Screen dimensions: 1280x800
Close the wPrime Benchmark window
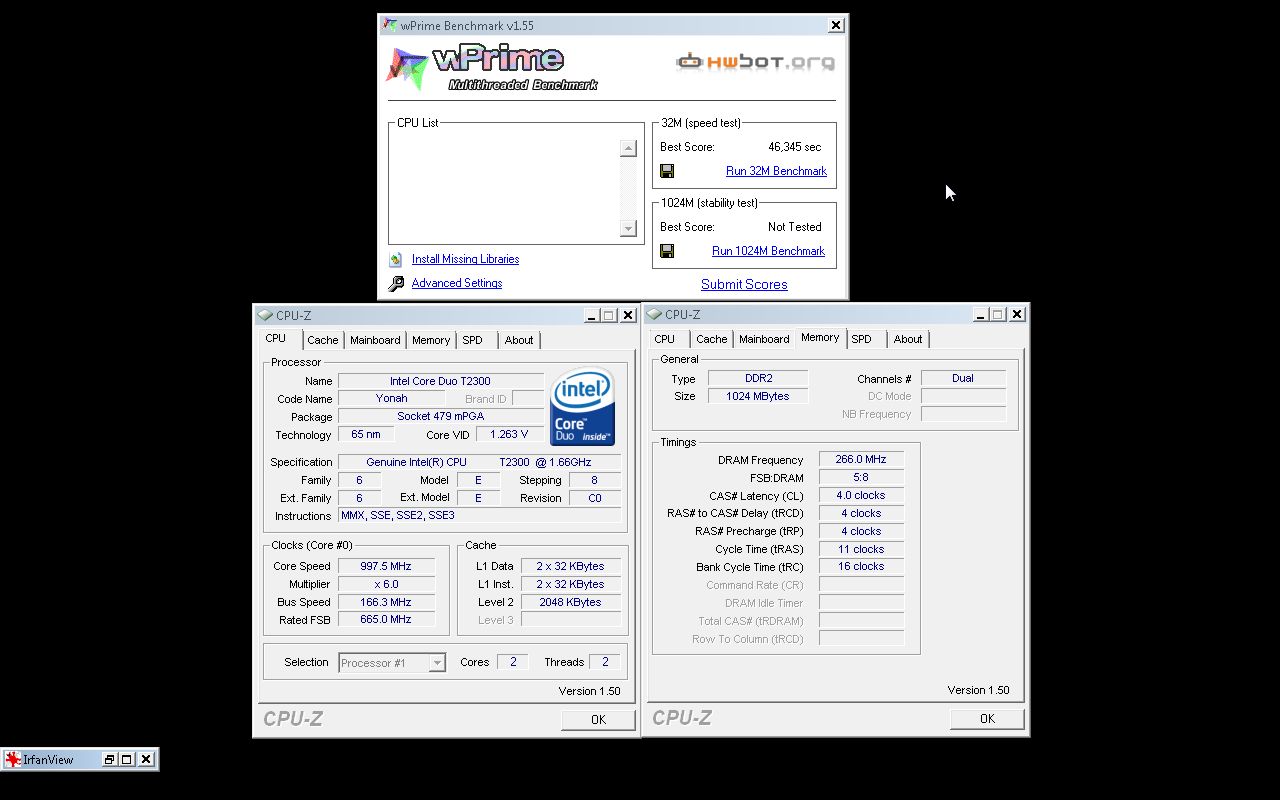836,25
